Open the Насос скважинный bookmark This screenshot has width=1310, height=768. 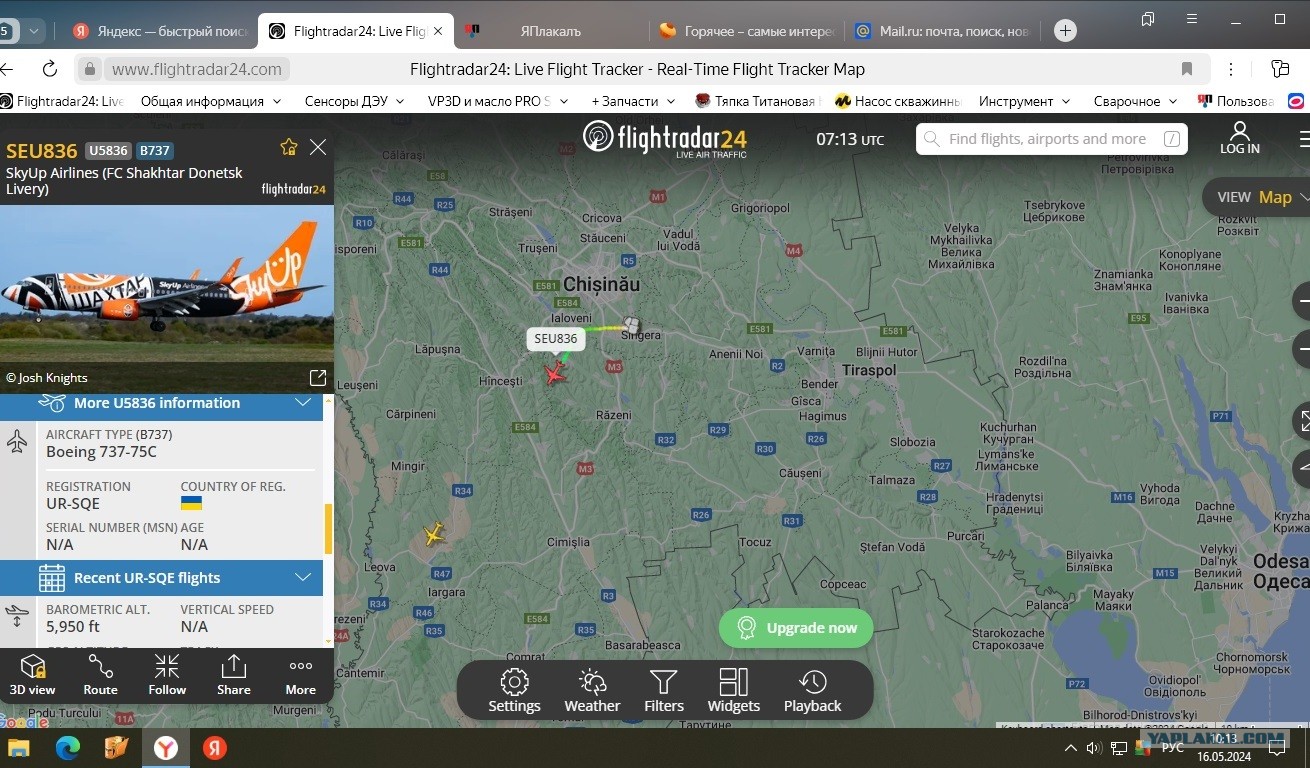click(898, 101)
